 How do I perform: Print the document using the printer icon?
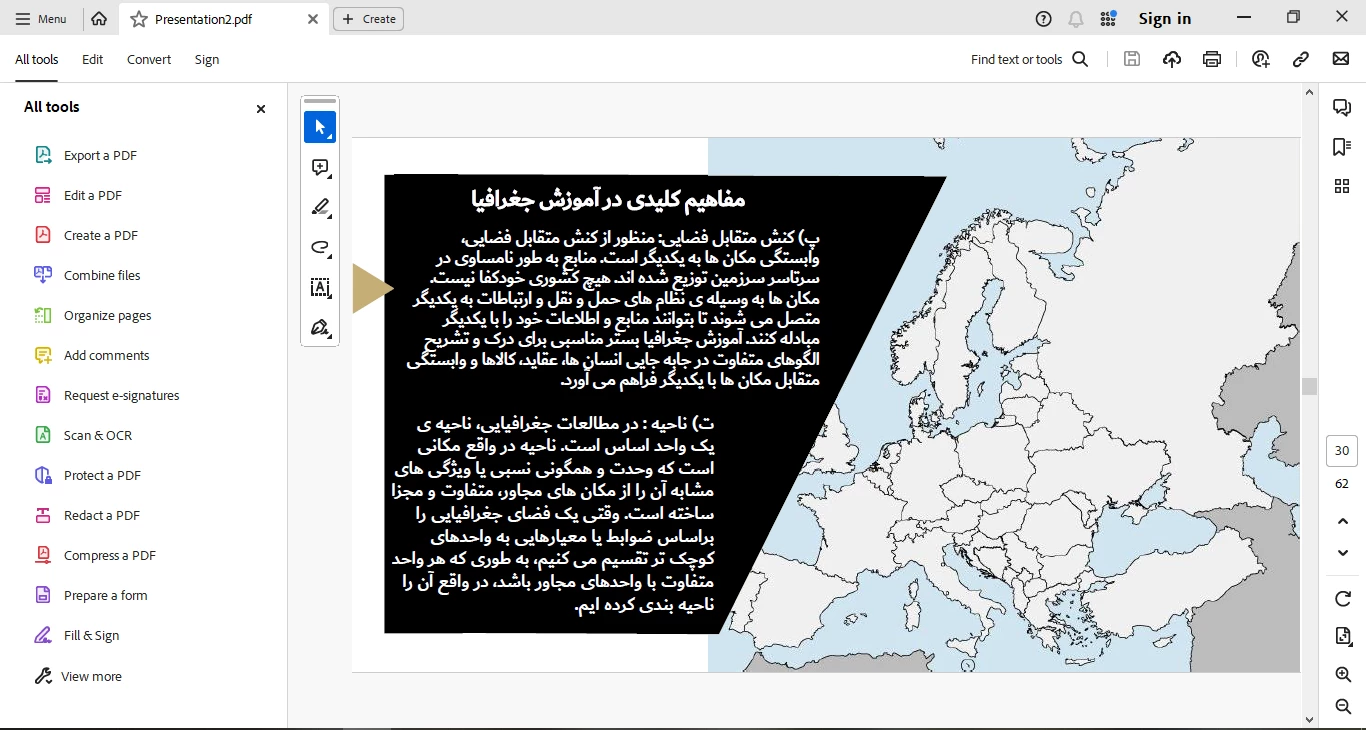click(x=1212, y=59)
